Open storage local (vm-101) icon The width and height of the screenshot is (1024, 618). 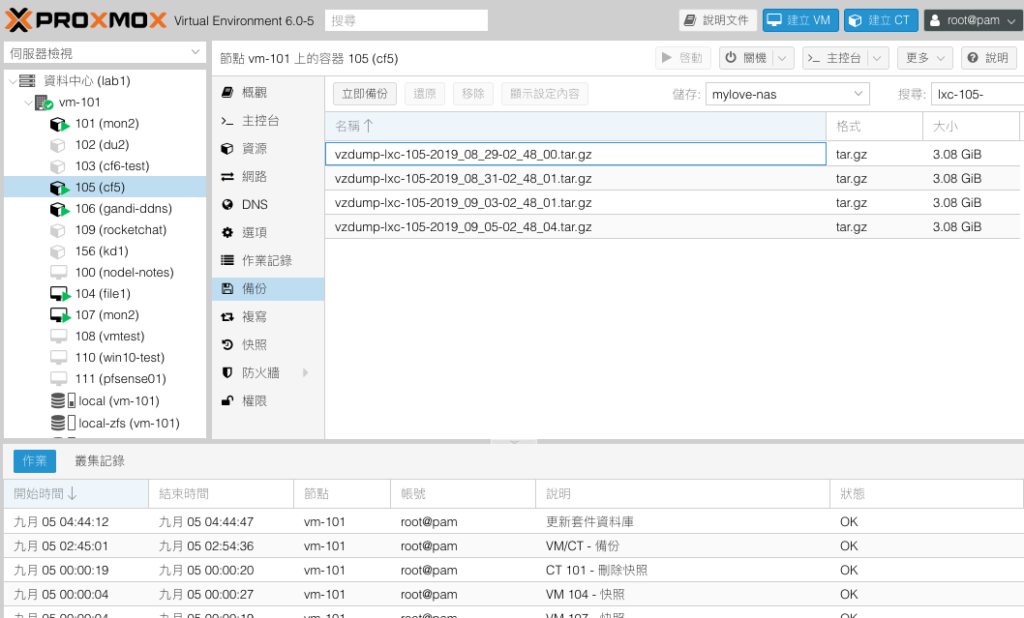(63, 400)
